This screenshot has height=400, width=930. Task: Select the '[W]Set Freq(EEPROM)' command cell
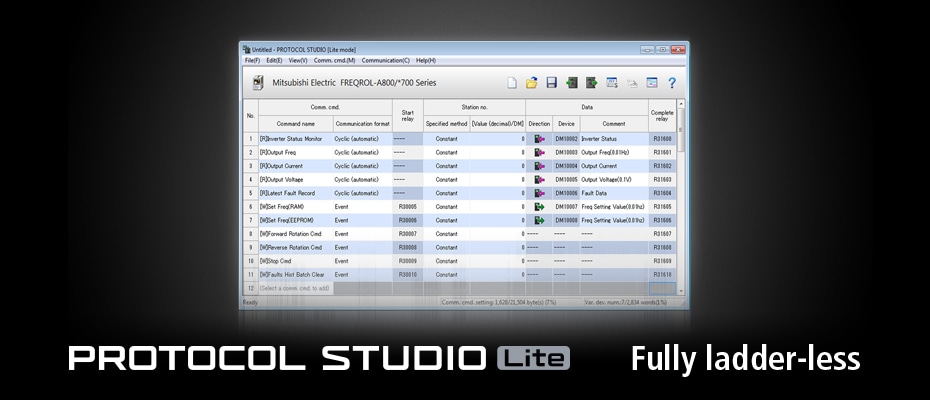point(295,220)
